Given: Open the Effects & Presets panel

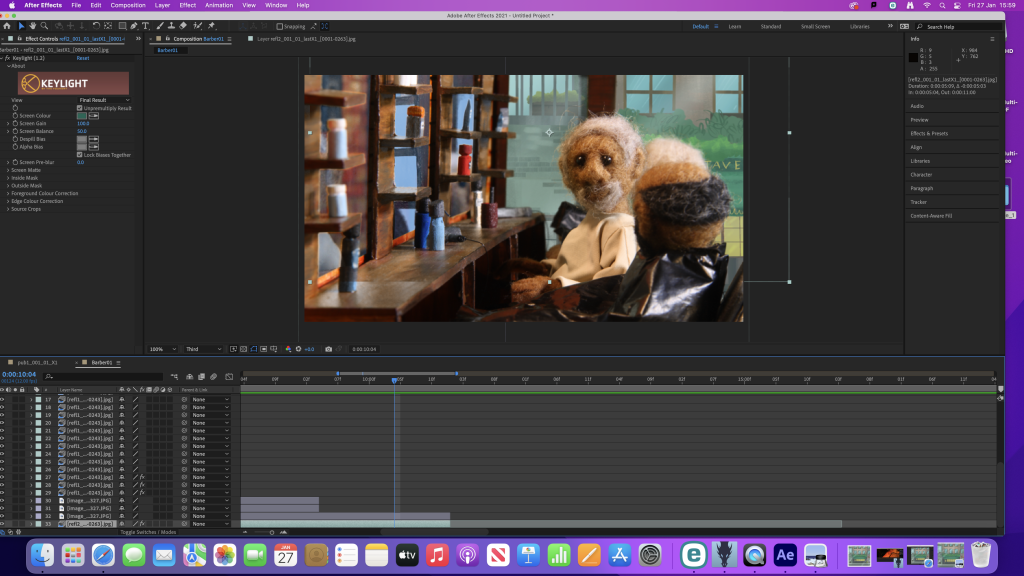Looking at the screenshot, I should tap(929, 133).
